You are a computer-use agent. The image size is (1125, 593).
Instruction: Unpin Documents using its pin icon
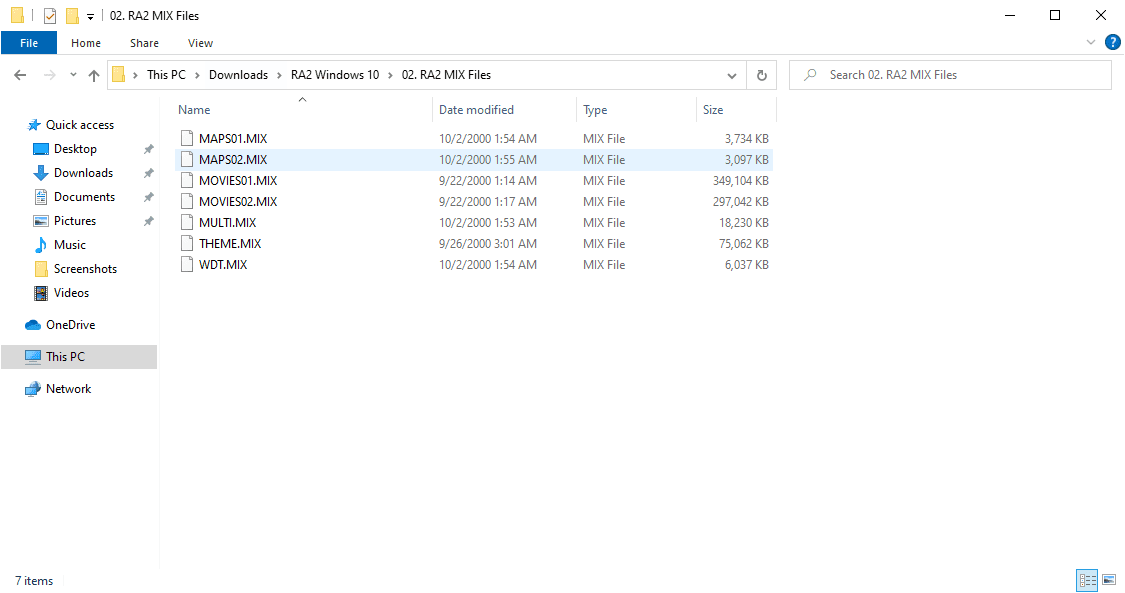point(149,197)
